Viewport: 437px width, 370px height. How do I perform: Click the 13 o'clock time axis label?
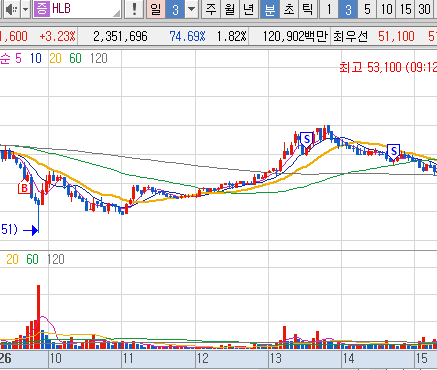click(x=276, y=358)
